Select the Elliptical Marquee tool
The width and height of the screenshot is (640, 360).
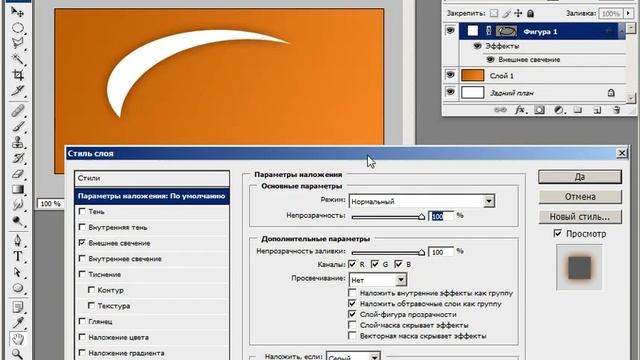18,28
